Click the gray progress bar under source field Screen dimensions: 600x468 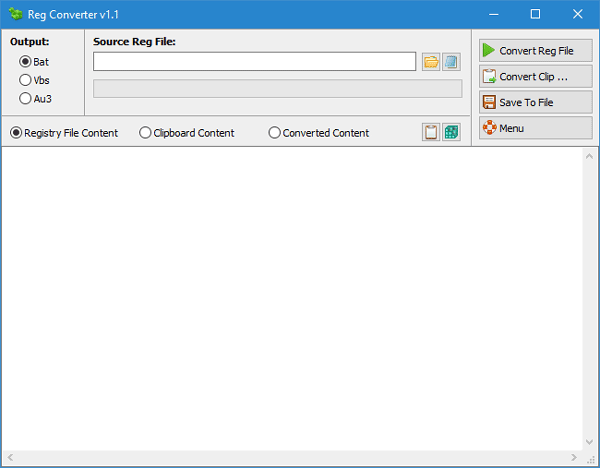pyautogui.click(x=277, y=88)
